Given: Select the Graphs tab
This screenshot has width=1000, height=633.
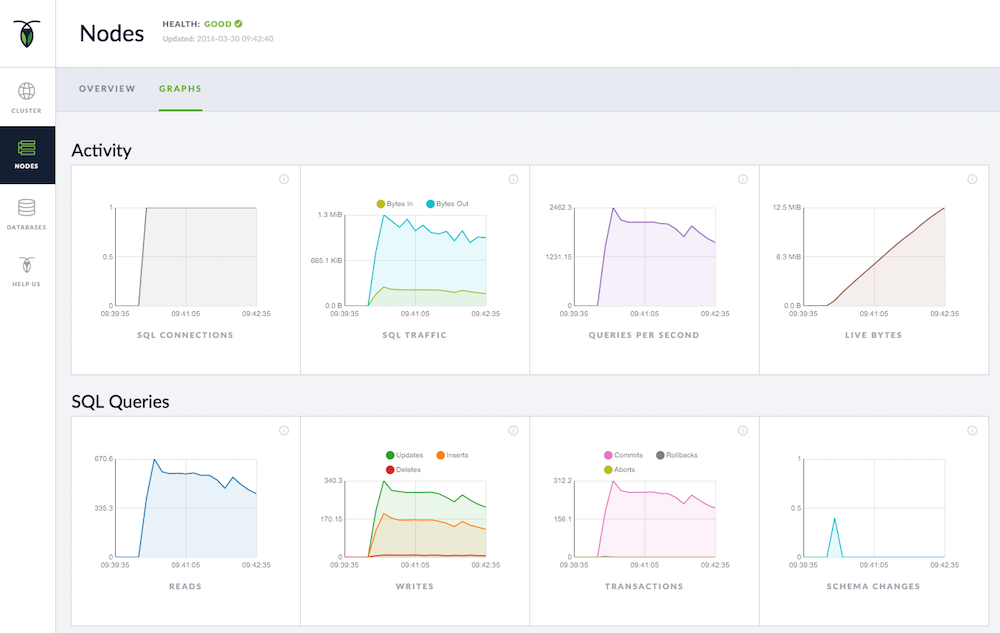Looking at the screenshot, I should [180, 89].
